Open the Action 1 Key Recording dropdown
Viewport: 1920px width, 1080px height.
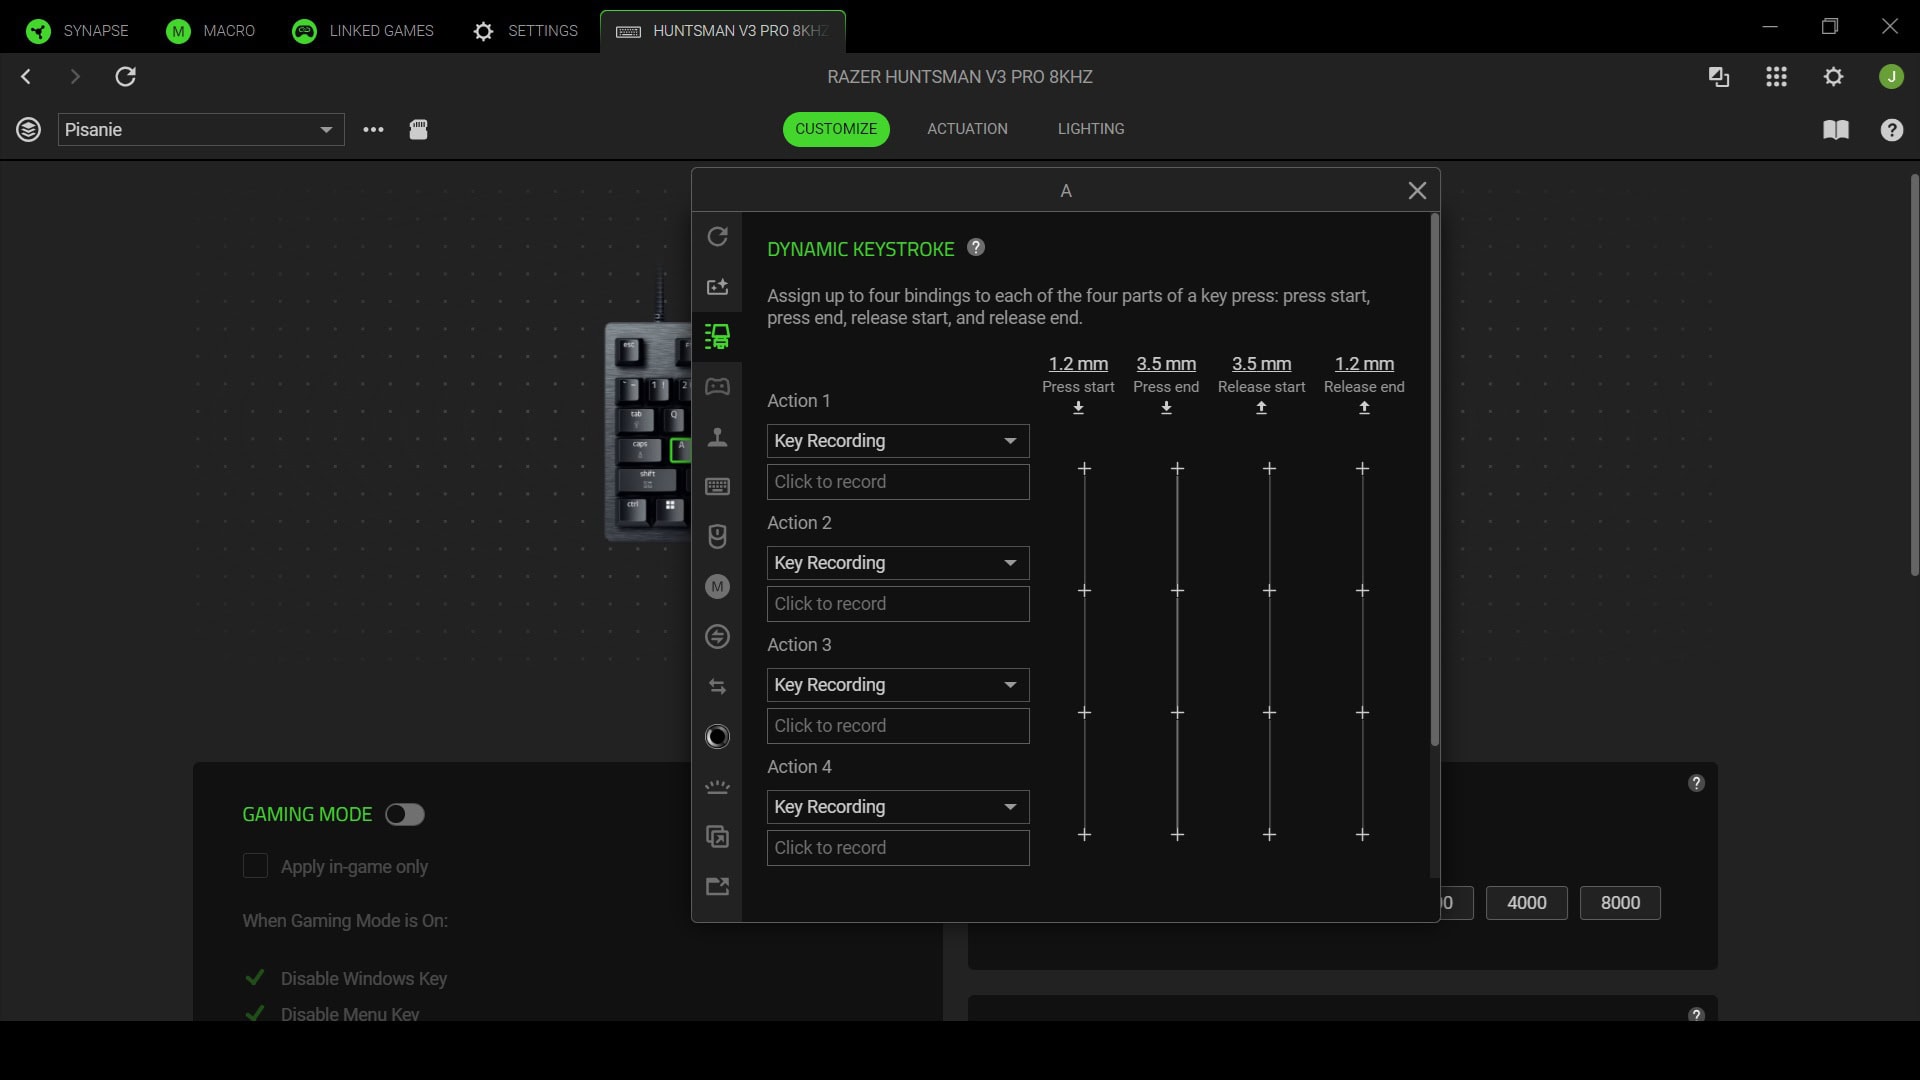[x=897, y=441]
